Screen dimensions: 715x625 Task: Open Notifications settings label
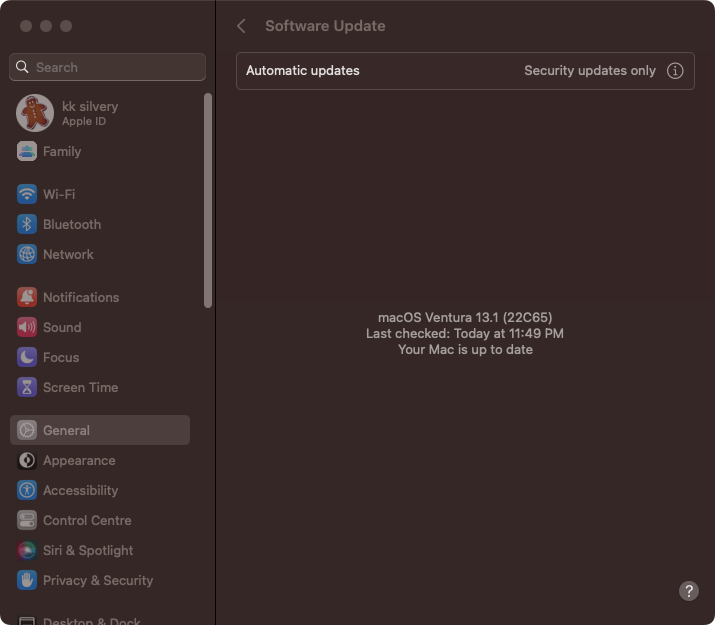[x=81, y=297]
